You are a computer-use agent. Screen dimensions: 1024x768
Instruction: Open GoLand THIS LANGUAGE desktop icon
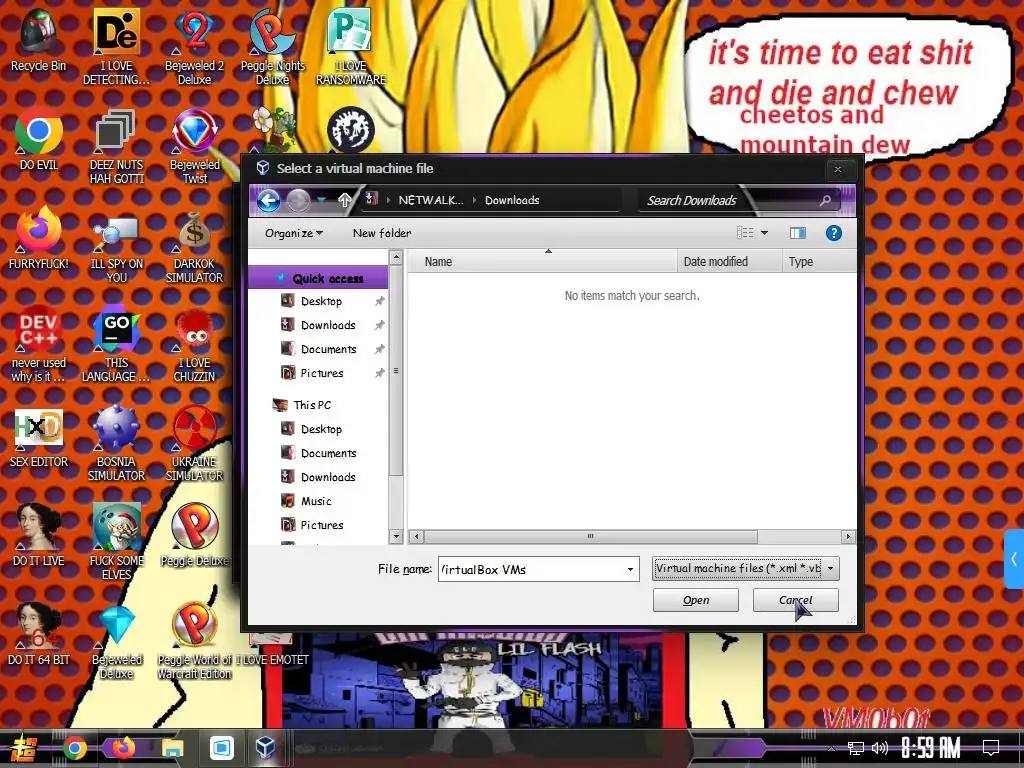(116, 344)
